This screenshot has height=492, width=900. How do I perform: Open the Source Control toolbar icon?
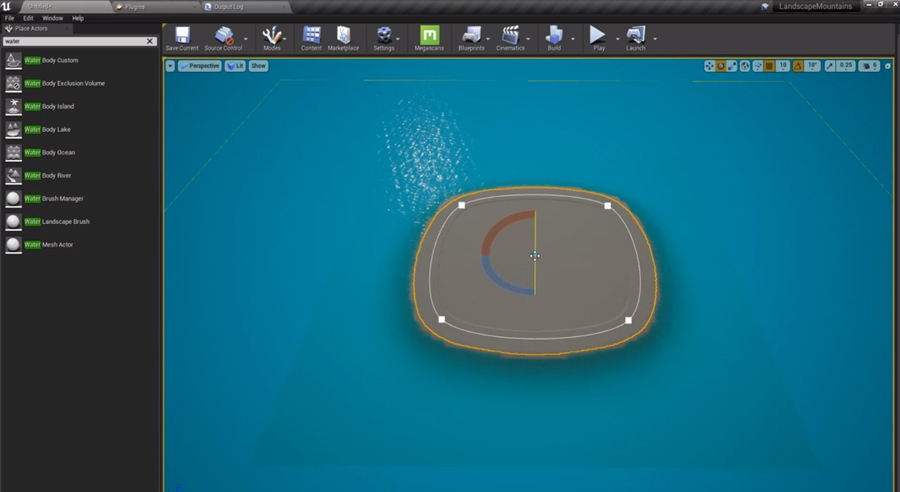click(x=222, y=38)
